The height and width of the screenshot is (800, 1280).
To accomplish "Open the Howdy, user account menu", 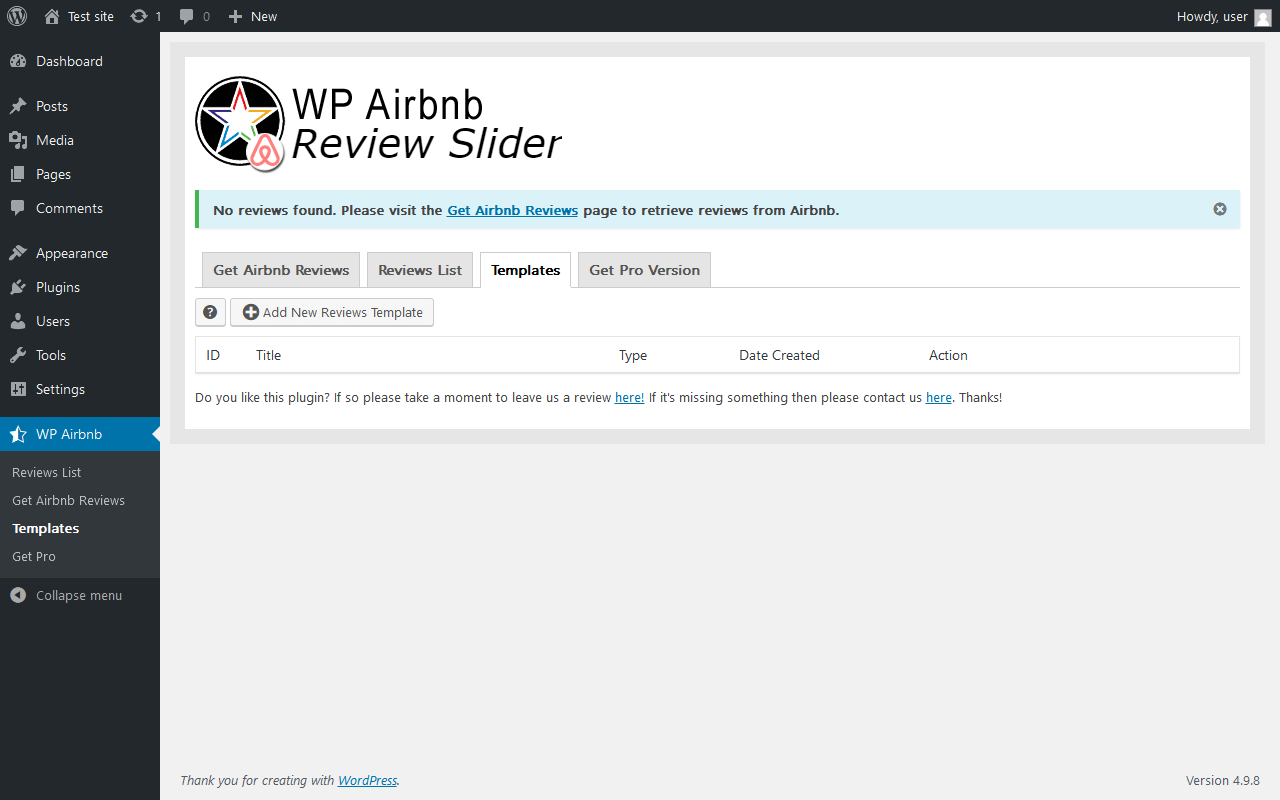I will point(1224,16).
